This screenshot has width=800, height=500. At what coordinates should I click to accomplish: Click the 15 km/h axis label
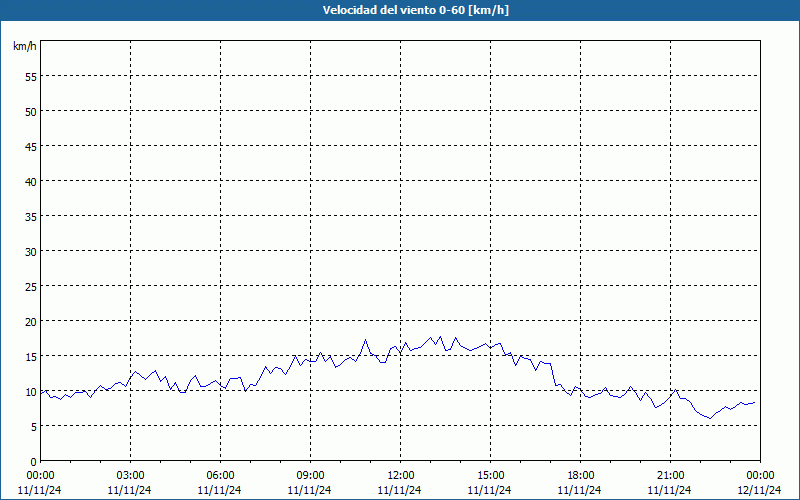[x=31, y=357]
